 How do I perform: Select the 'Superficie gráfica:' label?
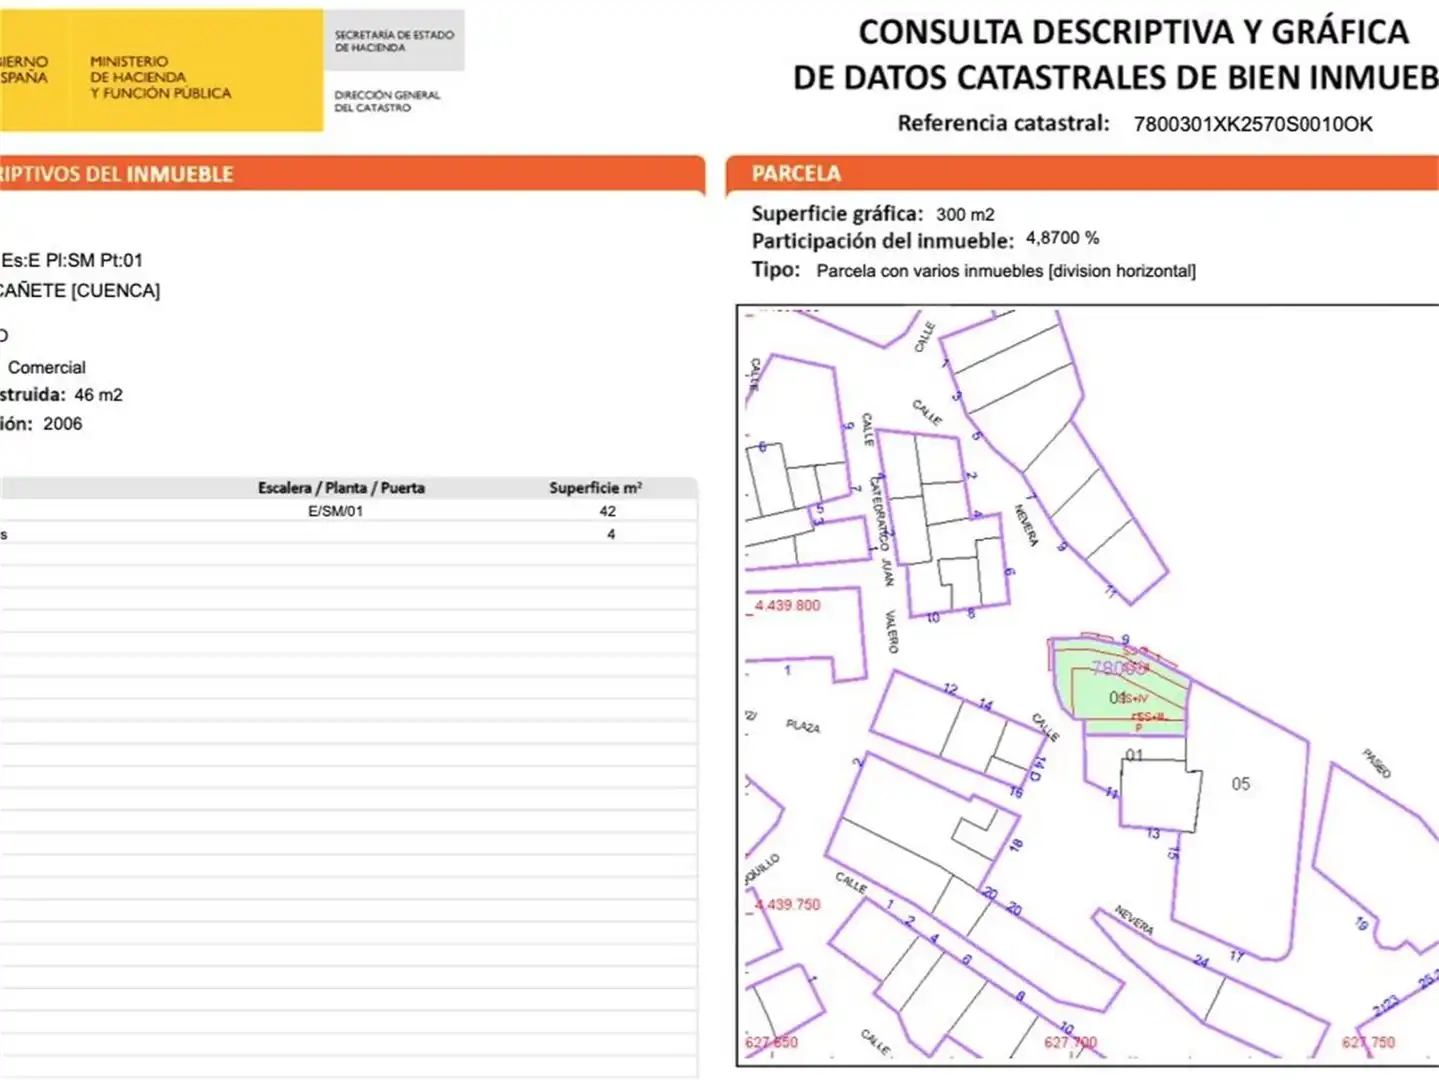(837, 213)
